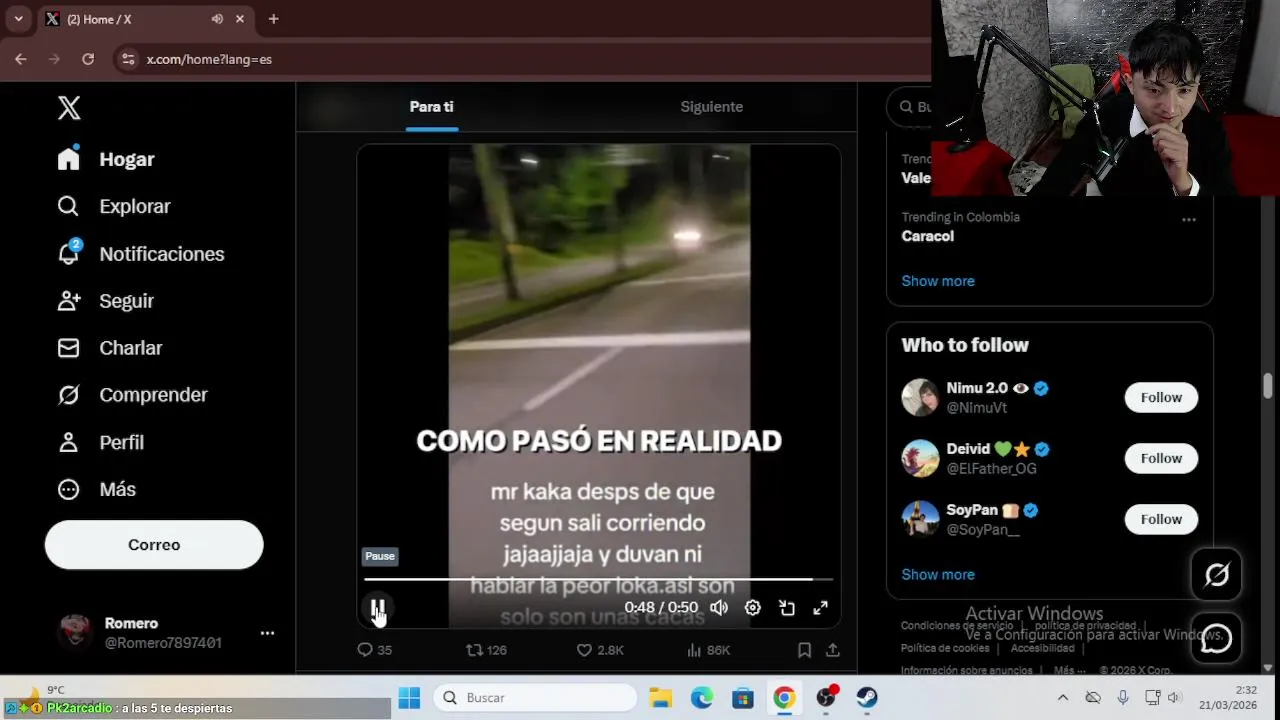Screen dimensions: 1280x720
Task: Click the Correo post button
Action: 154,545
